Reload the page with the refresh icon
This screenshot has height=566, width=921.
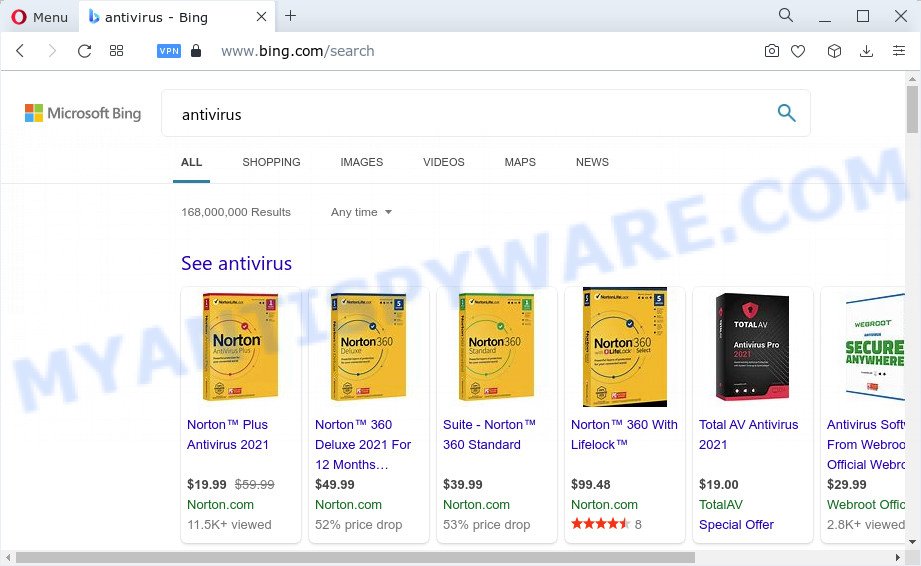click(85, 51)
